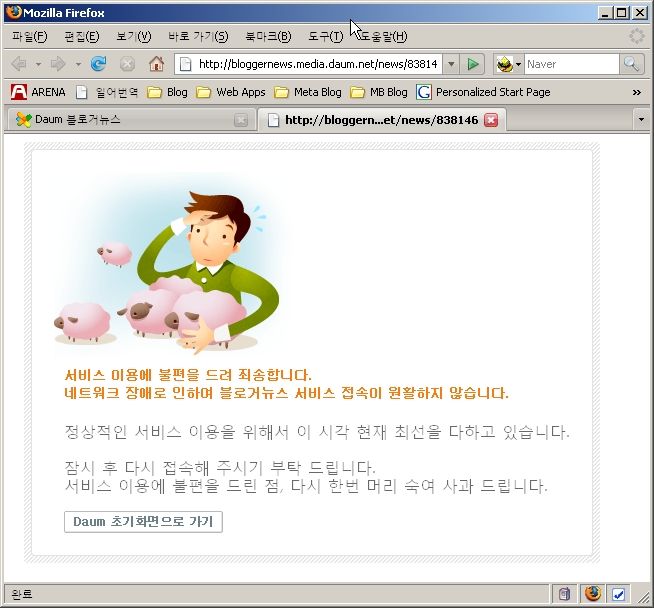
Task: Click the Forward navigation arrow
Action: click(58, 64)
